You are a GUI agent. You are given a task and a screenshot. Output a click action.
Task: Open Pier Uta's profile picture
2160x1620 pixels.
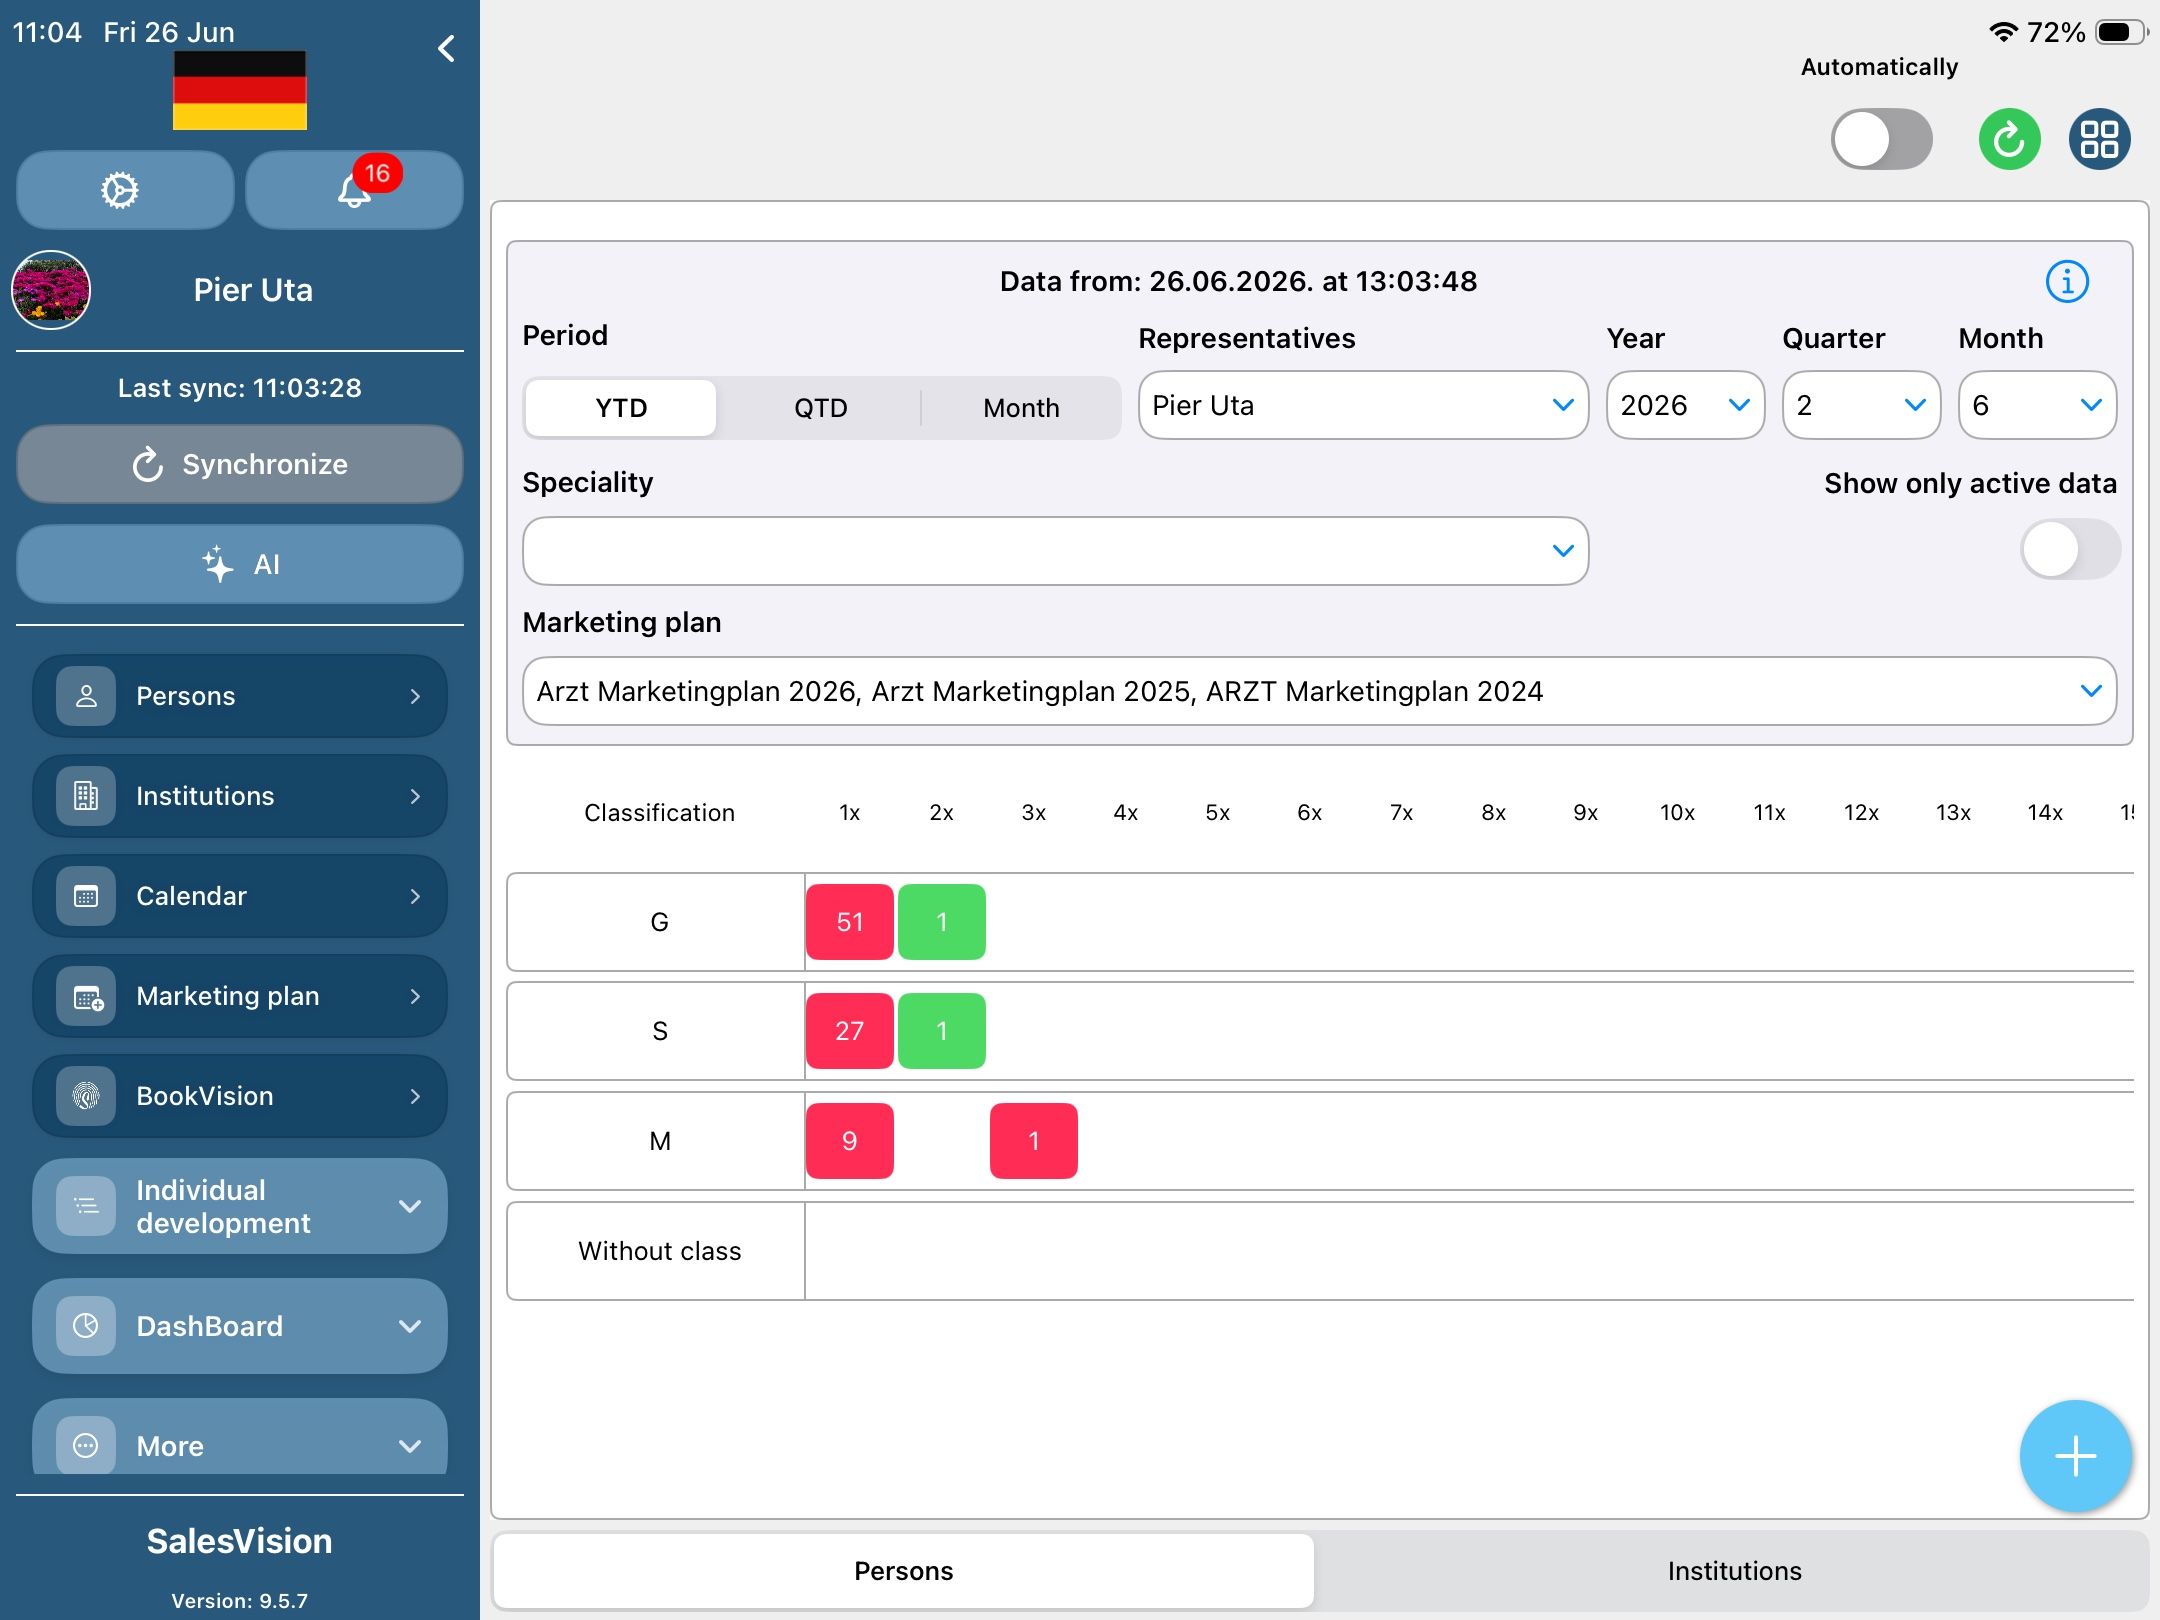(x=51, y=290)
